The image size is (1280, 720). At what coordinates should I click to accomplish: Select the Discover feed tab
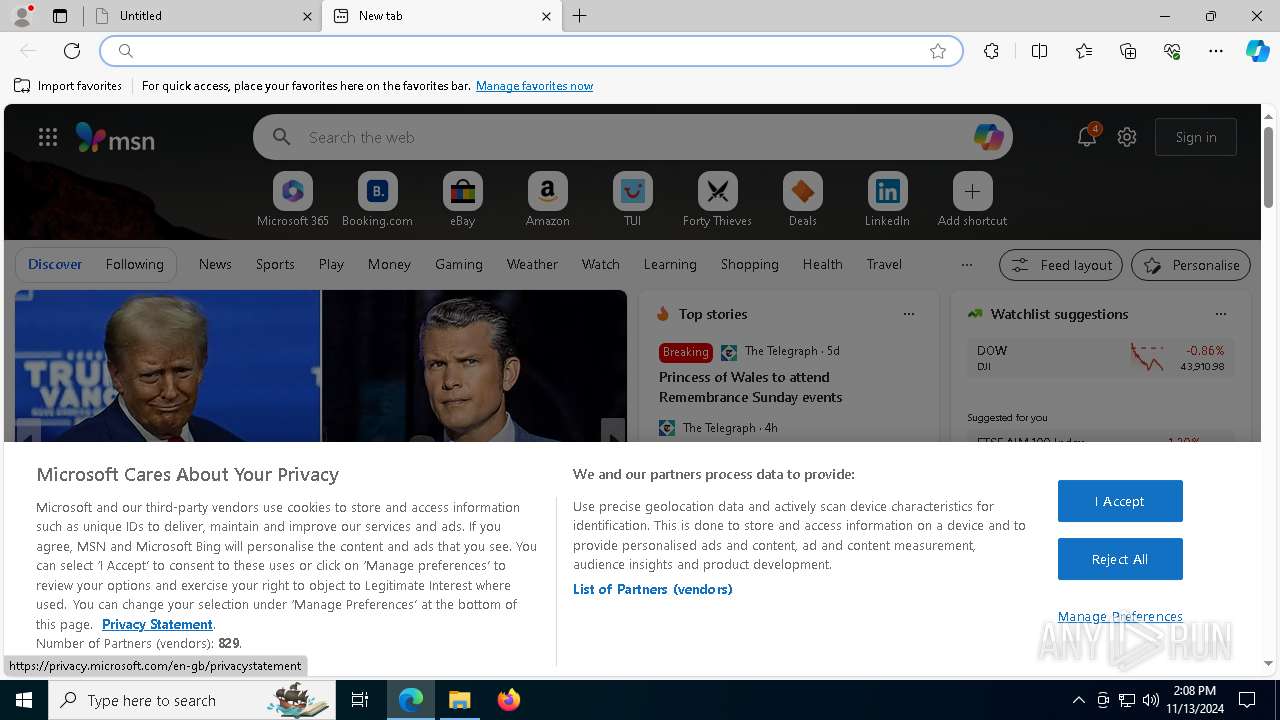click(x=55, y=264)
